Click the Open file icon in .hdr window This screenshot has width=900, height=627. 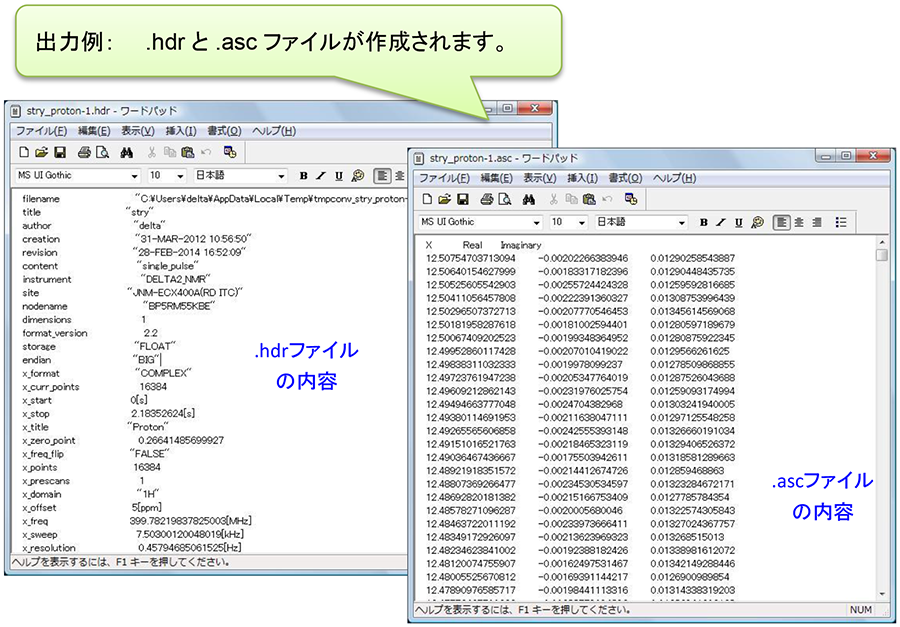(x=41, y=152)
